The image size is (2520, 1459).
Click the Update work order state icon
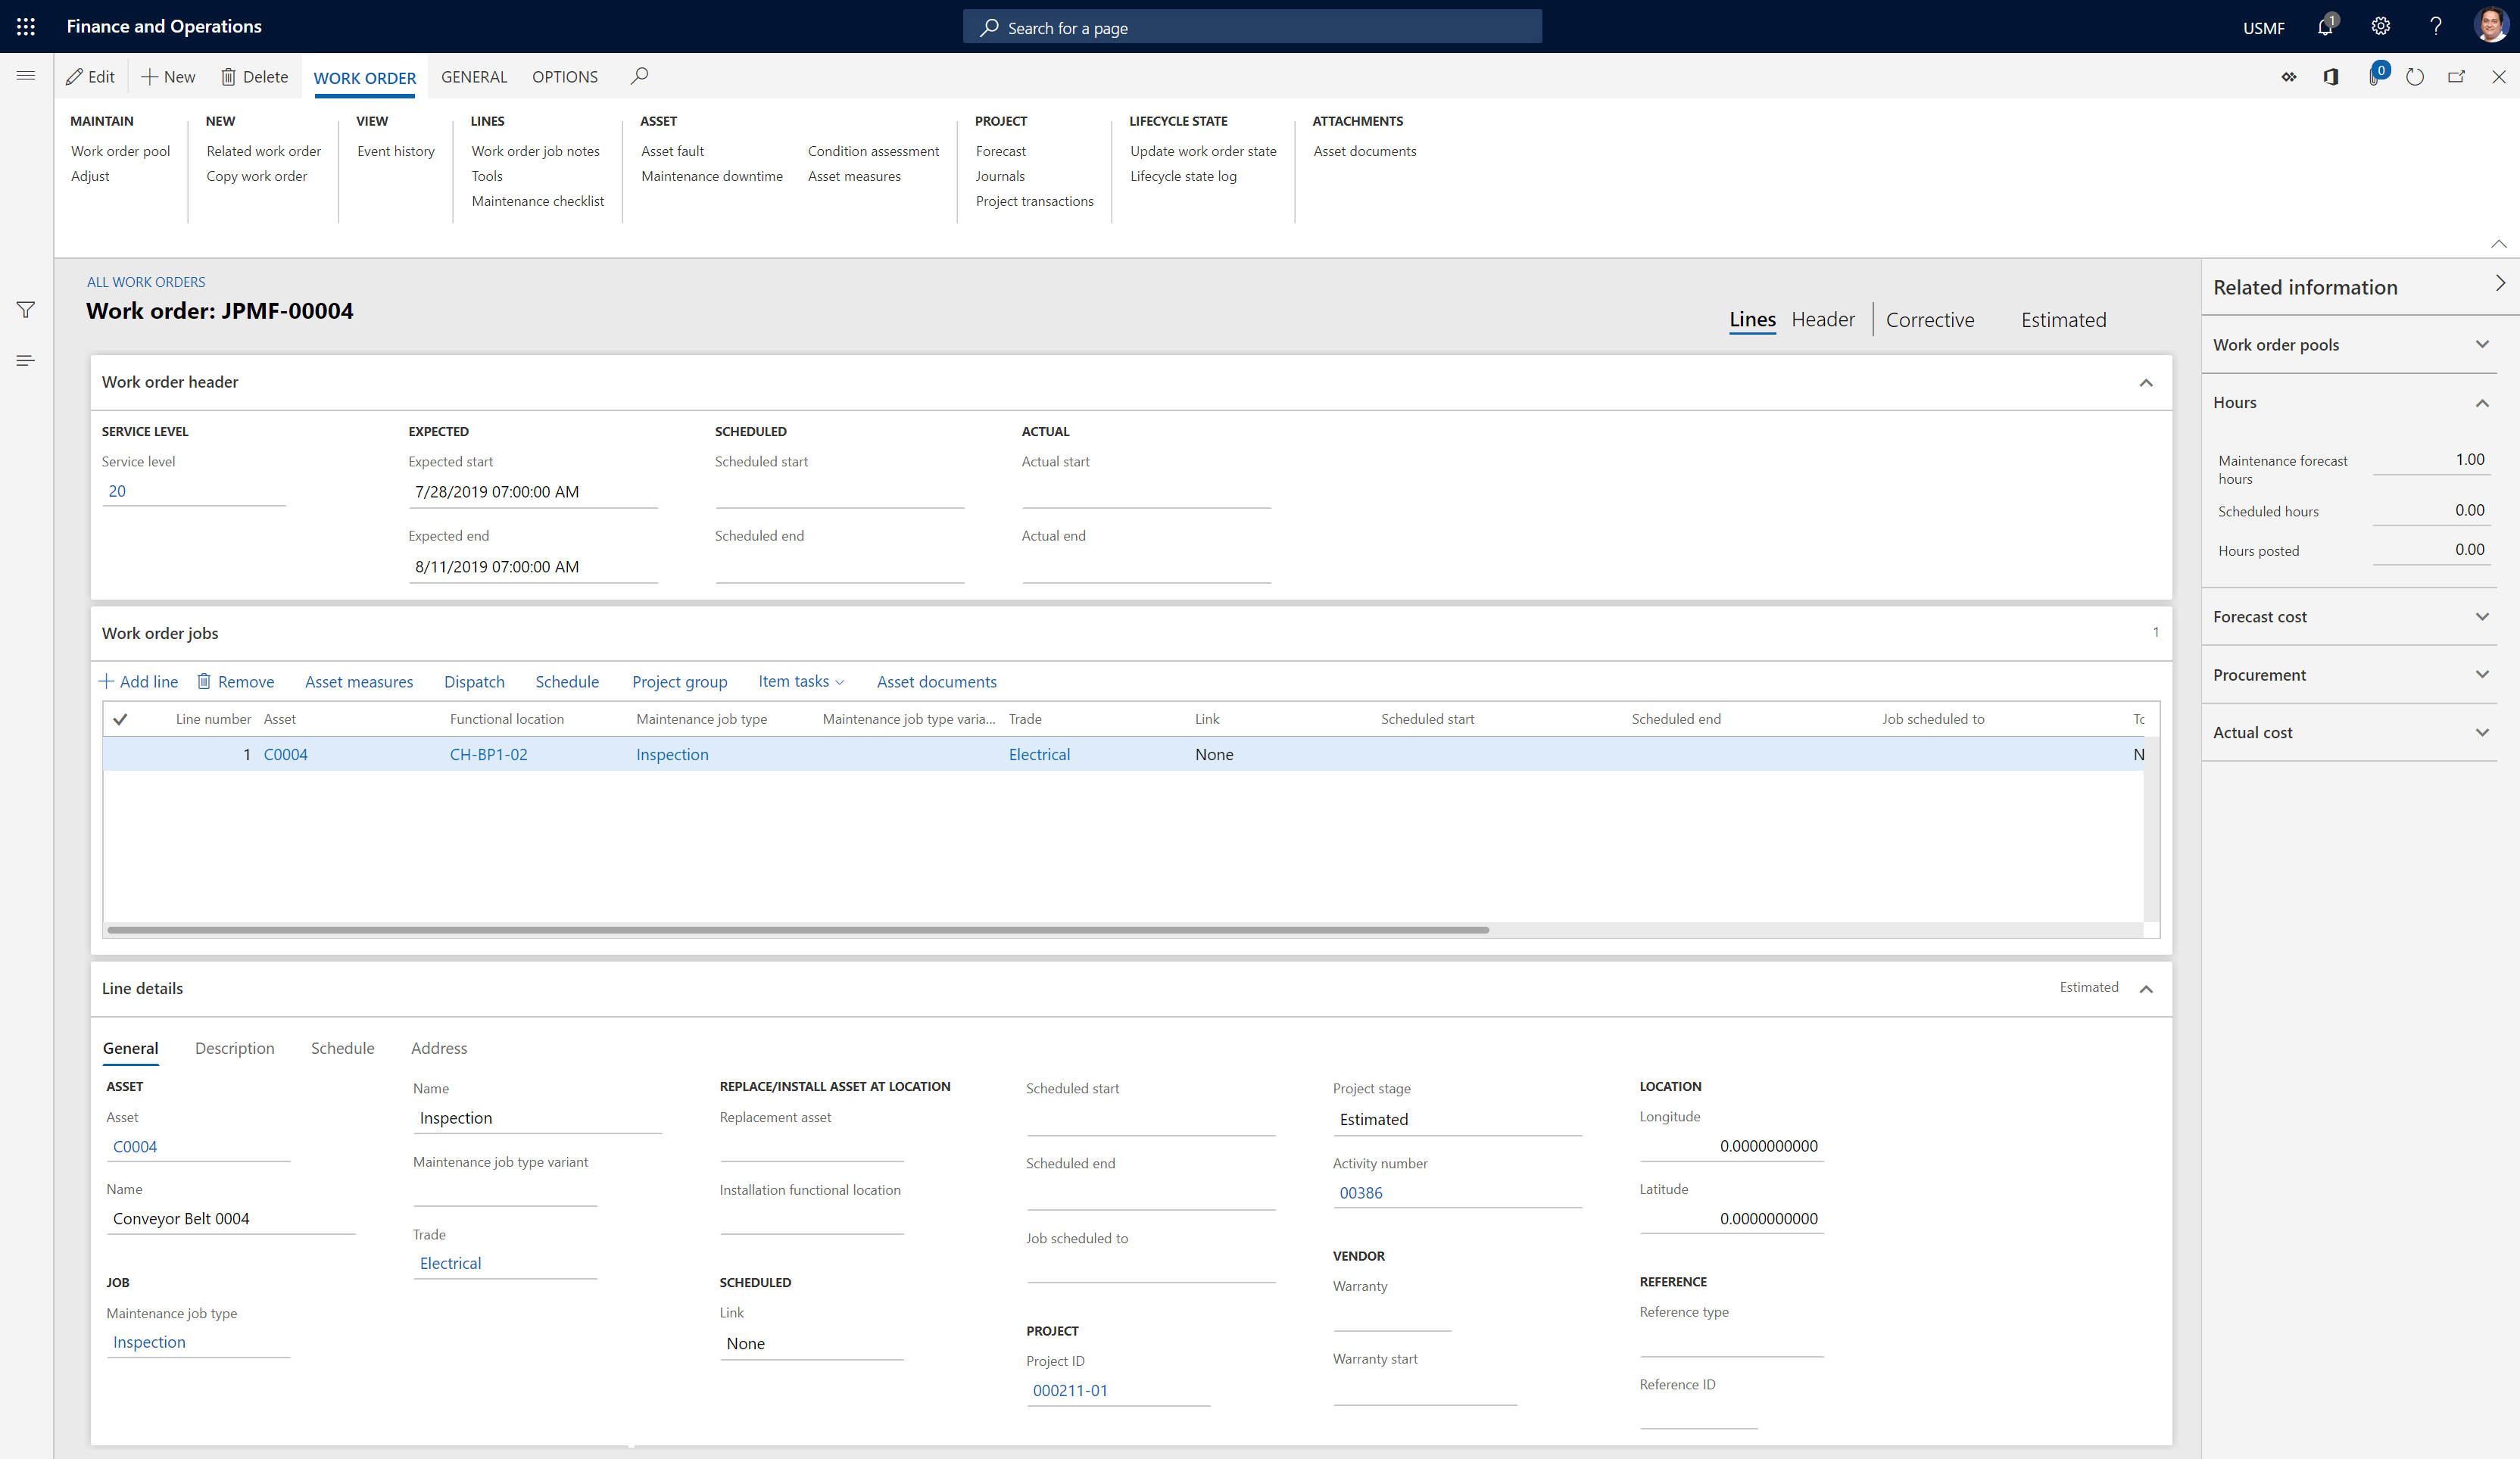coord(1202,151)
